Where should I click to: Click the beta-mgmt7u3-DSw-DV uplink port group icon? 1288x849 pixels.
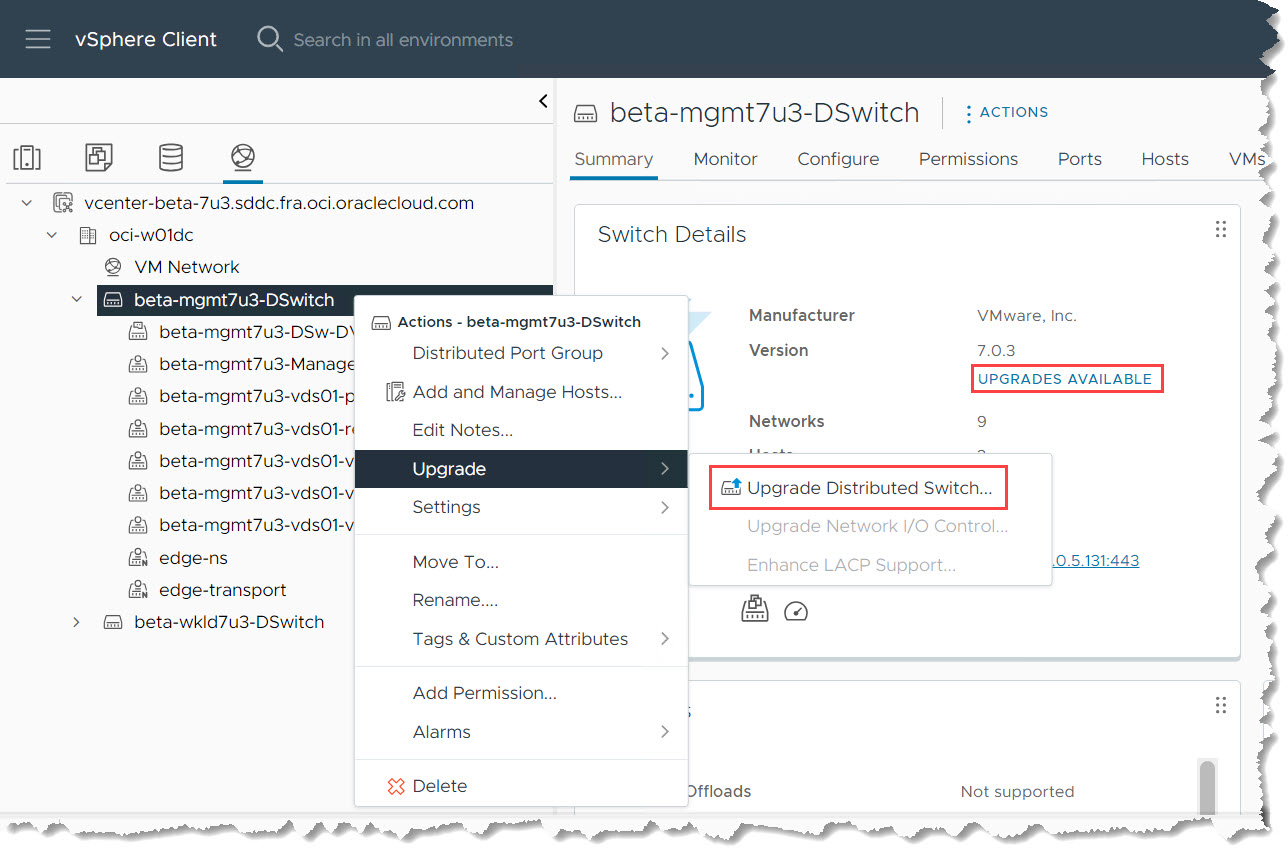(138, 332)
